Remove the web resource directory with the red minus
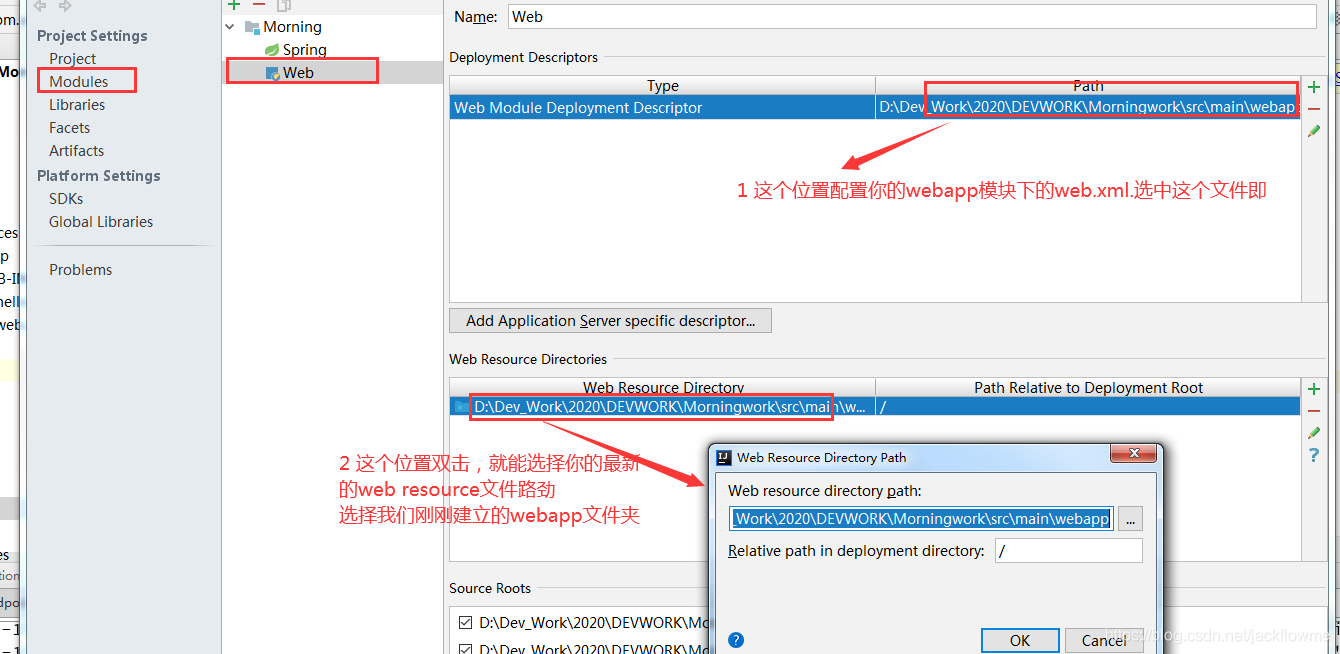This screenshot has width=1340, height=654. (x=1314, y=411)
